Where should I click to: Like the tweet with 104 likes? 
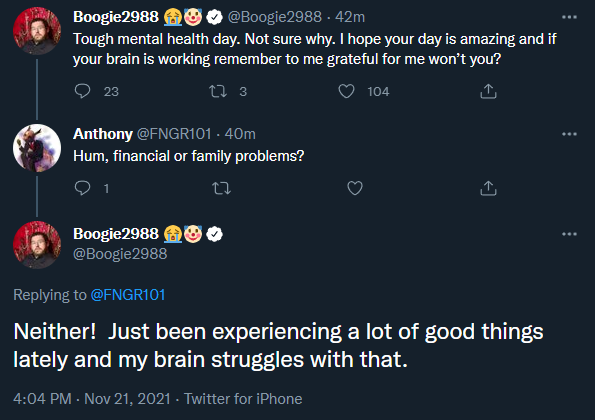[x=346, y=91]
